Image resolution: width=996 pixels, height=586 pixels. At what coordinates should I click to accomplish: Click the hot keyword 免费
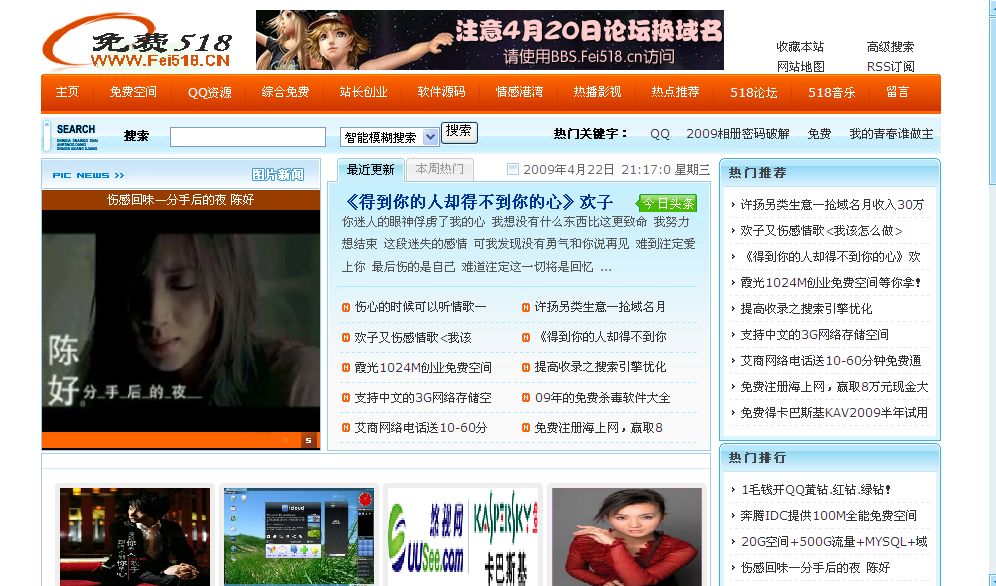coord(819,134)
